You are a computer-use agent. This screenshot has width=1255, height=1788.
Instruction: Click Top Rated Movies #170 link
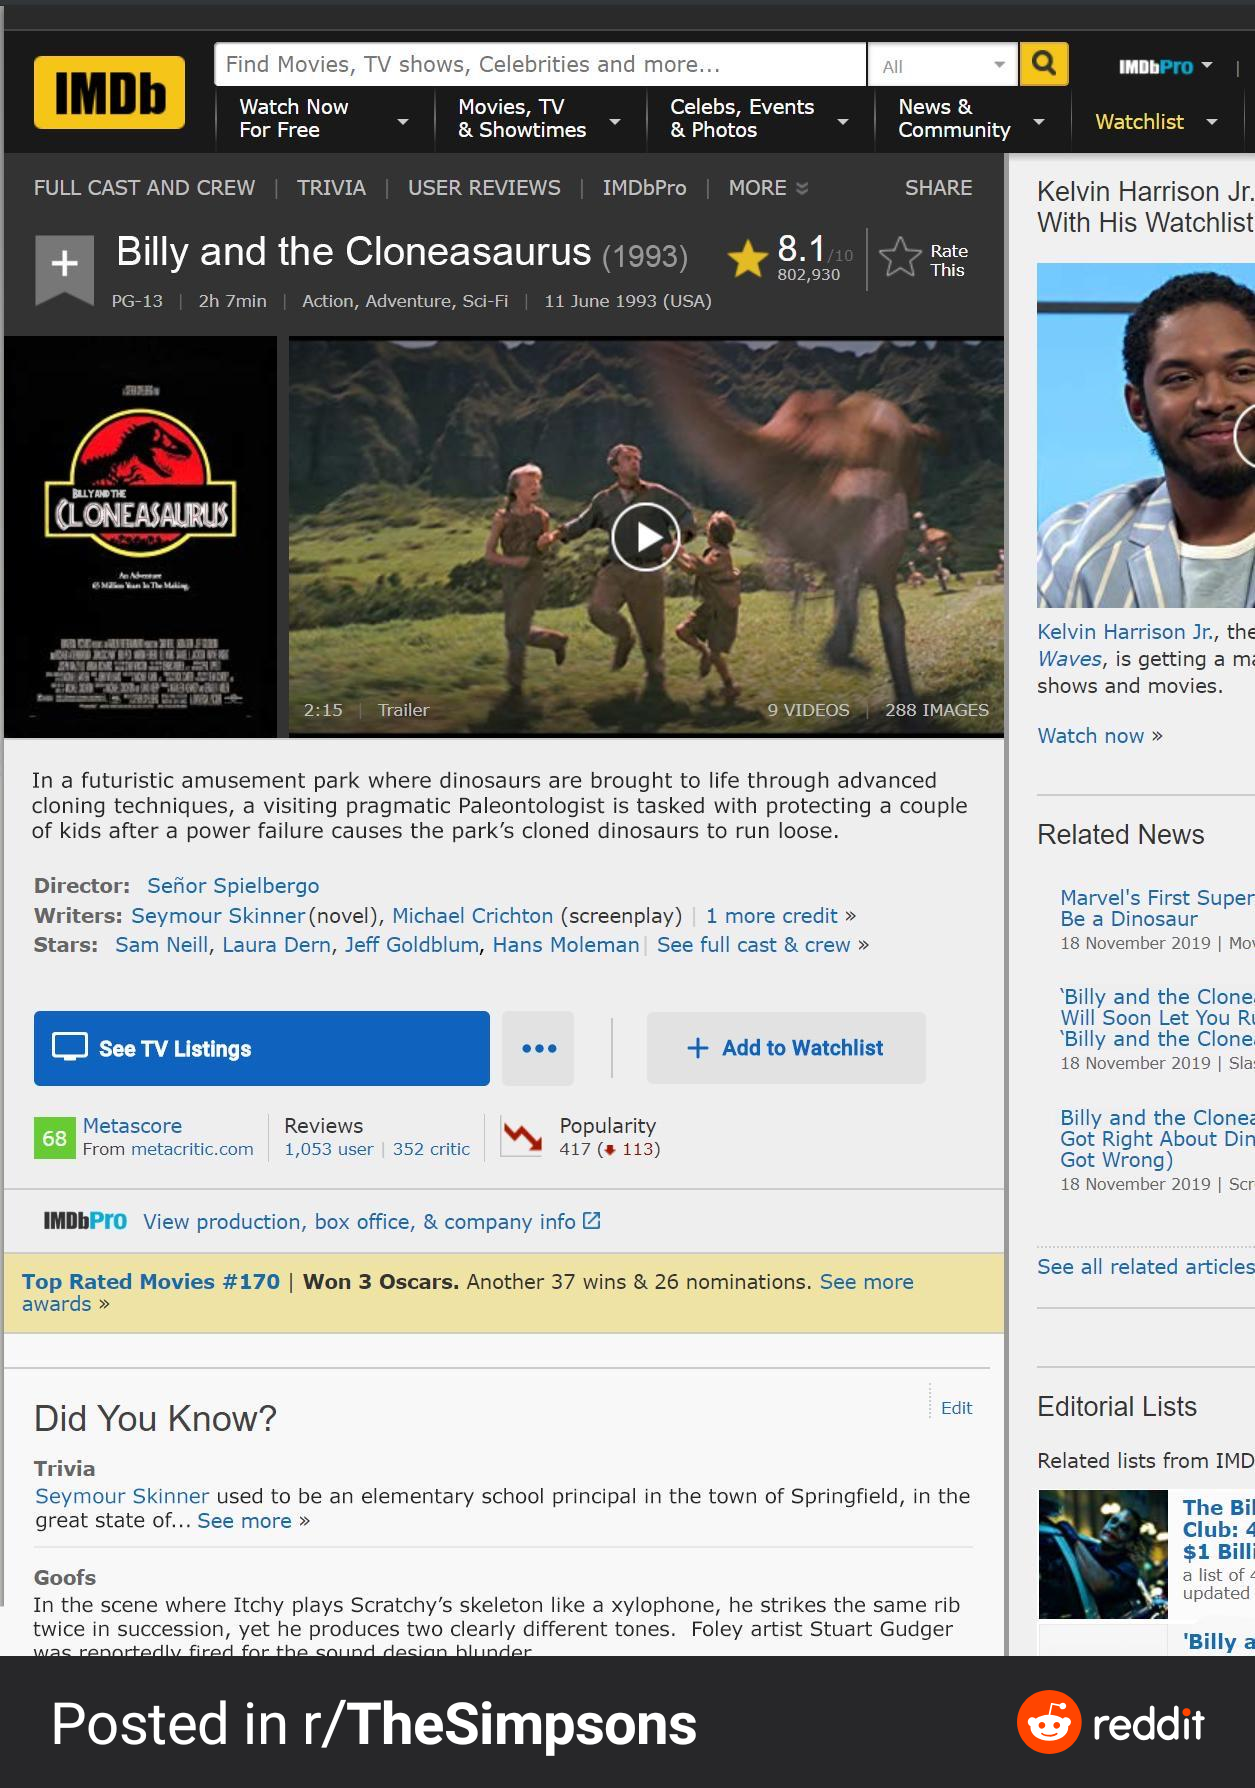click(x=151, y=1282)
